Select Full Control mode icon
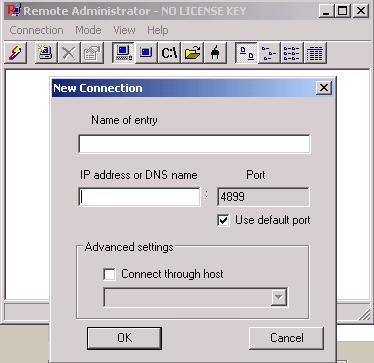374x363 pixels. click(123, 53)
